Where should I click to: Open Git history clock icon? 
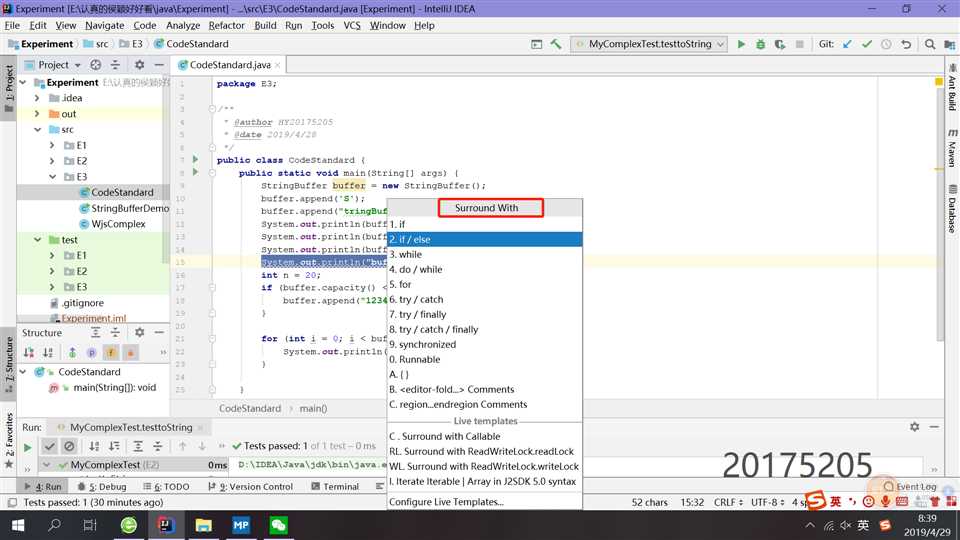(886, 44)
